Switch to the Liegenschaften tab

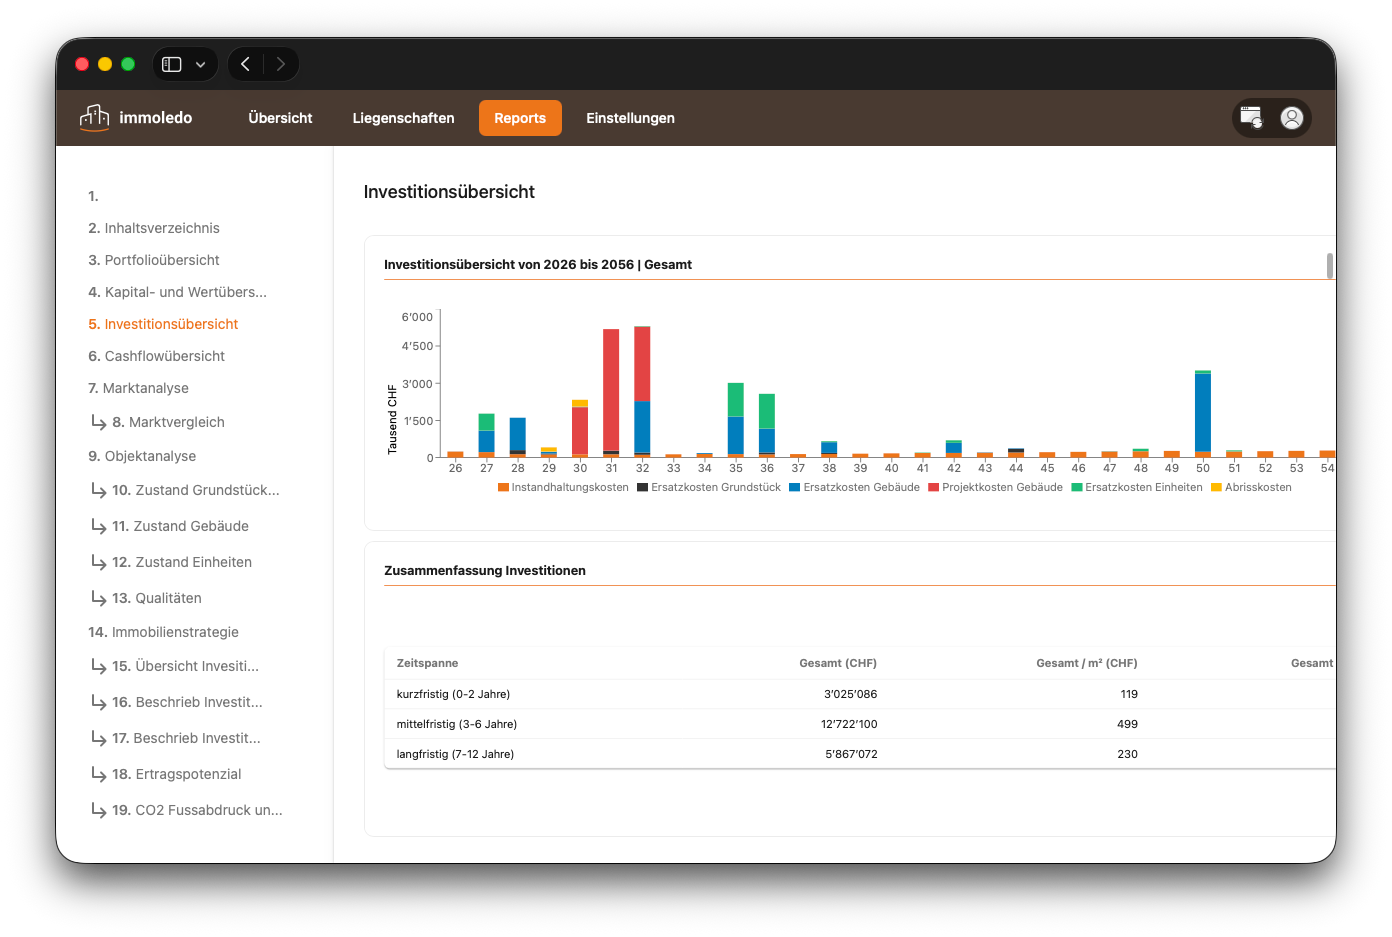click(403, 118)
